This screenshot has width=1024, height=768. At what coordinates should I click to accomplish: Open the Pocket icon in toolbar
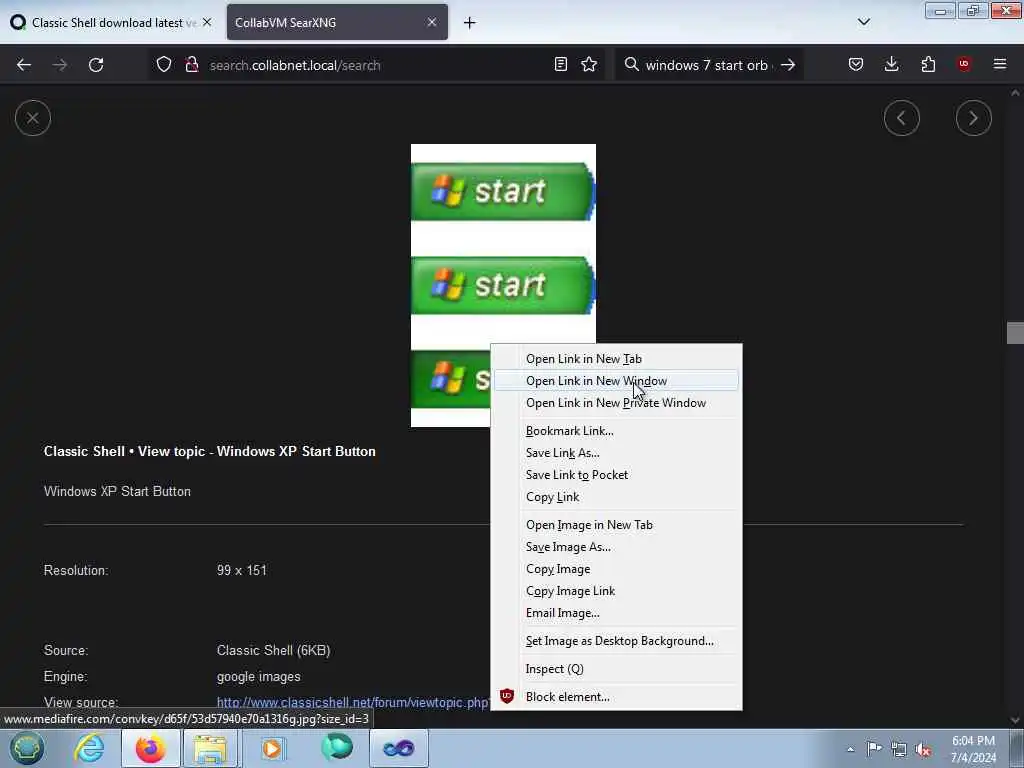[856, 65]
